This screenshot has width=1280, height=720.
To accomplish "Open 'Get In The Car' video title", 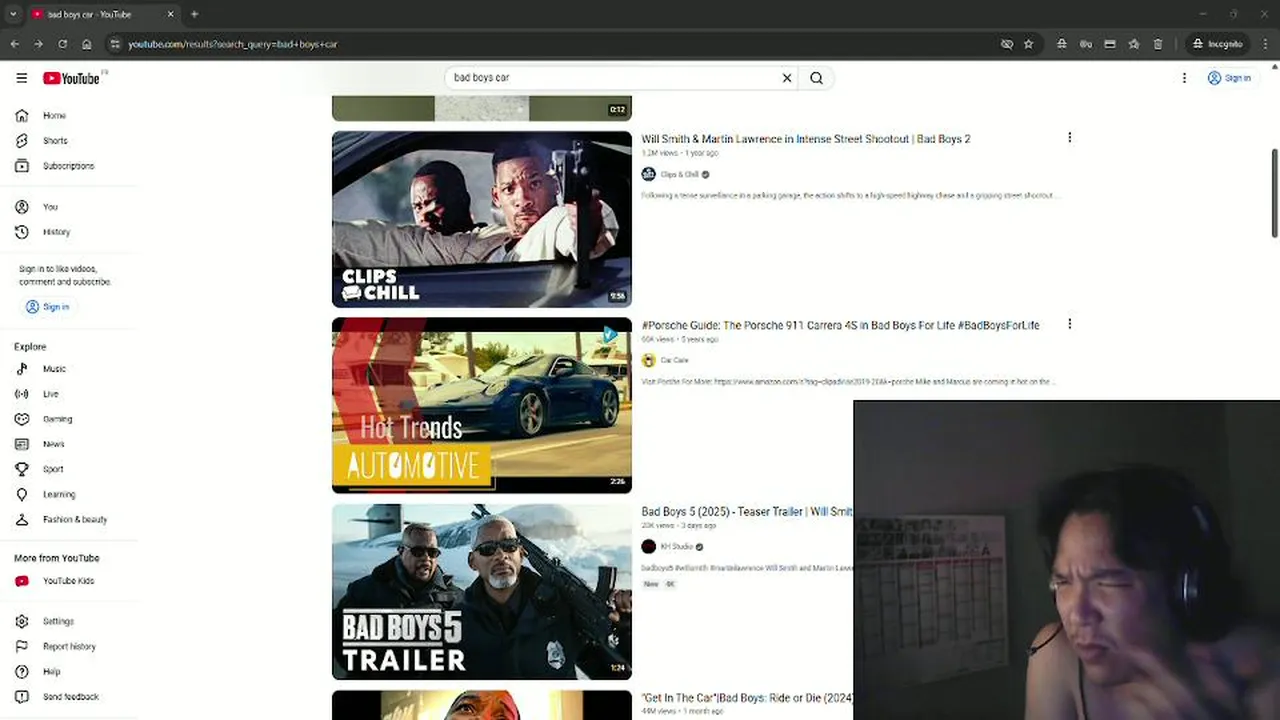I will [x=747, y=698].
